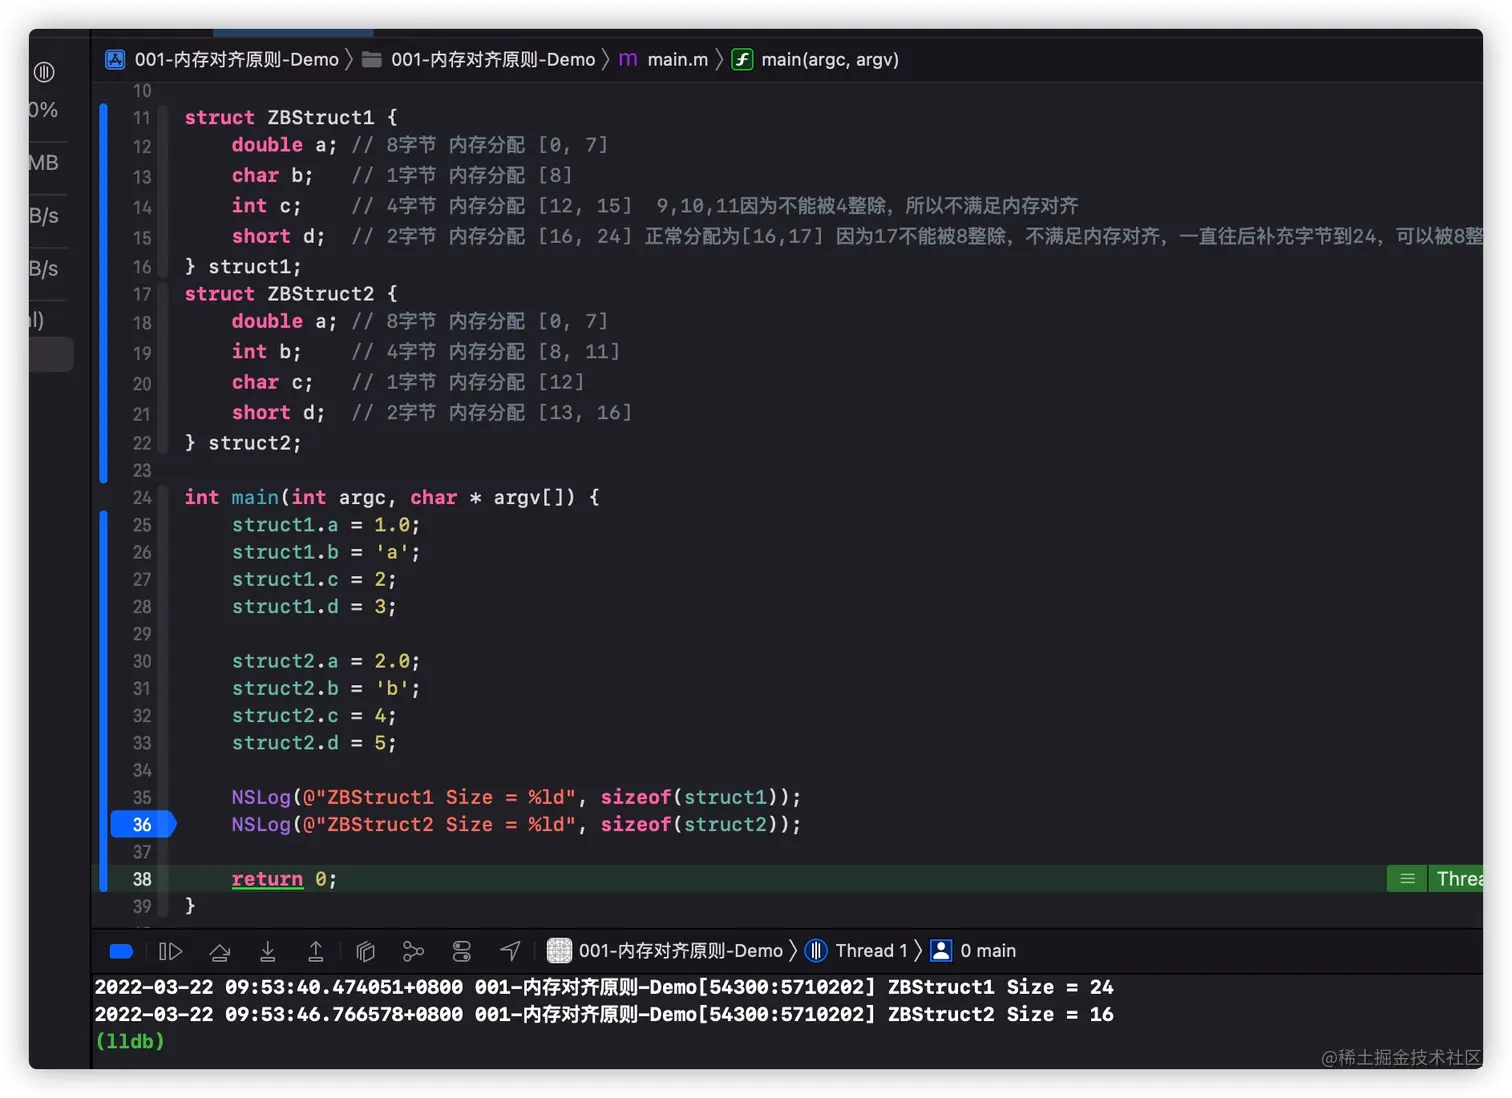Click 'struct2.d = 5;' on line 33
The width and height of the screenshot is (1512, 1098).
(314, 743)
